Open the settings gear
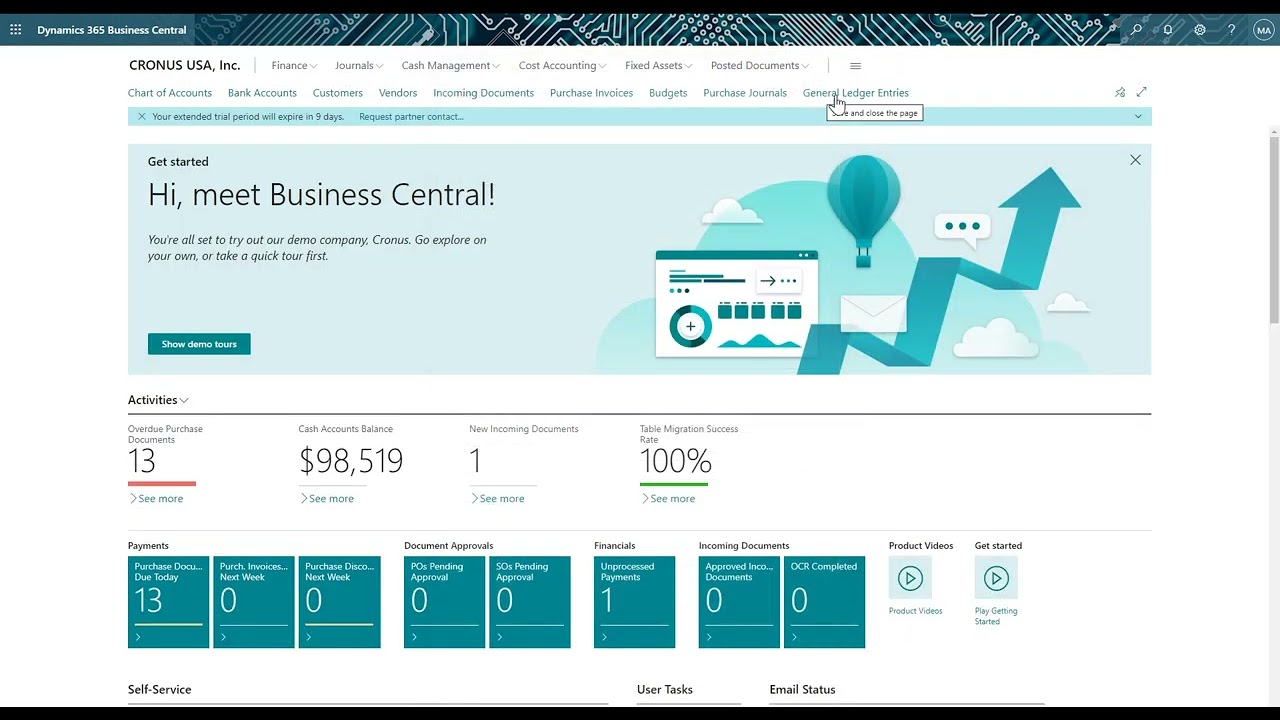This screenshot has width=1280, height=720. point(1200,30)
